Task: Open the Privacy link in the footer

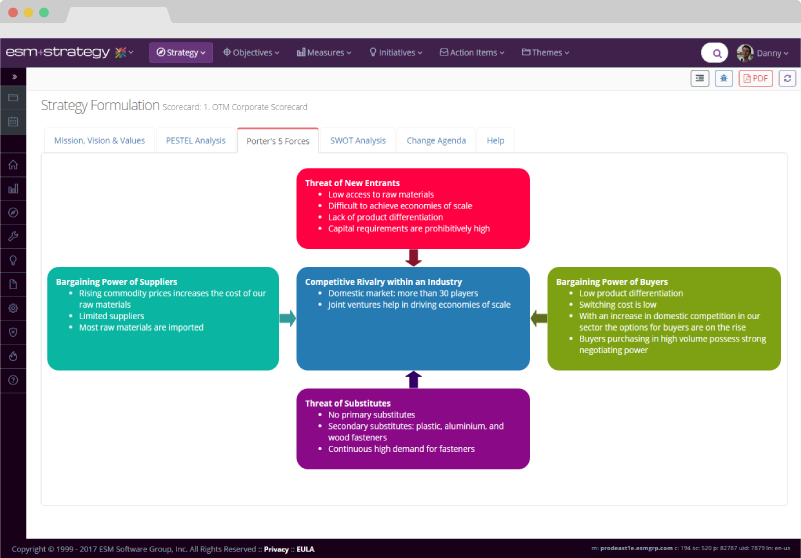Action: pyautogui.click(x=276, y=549)
